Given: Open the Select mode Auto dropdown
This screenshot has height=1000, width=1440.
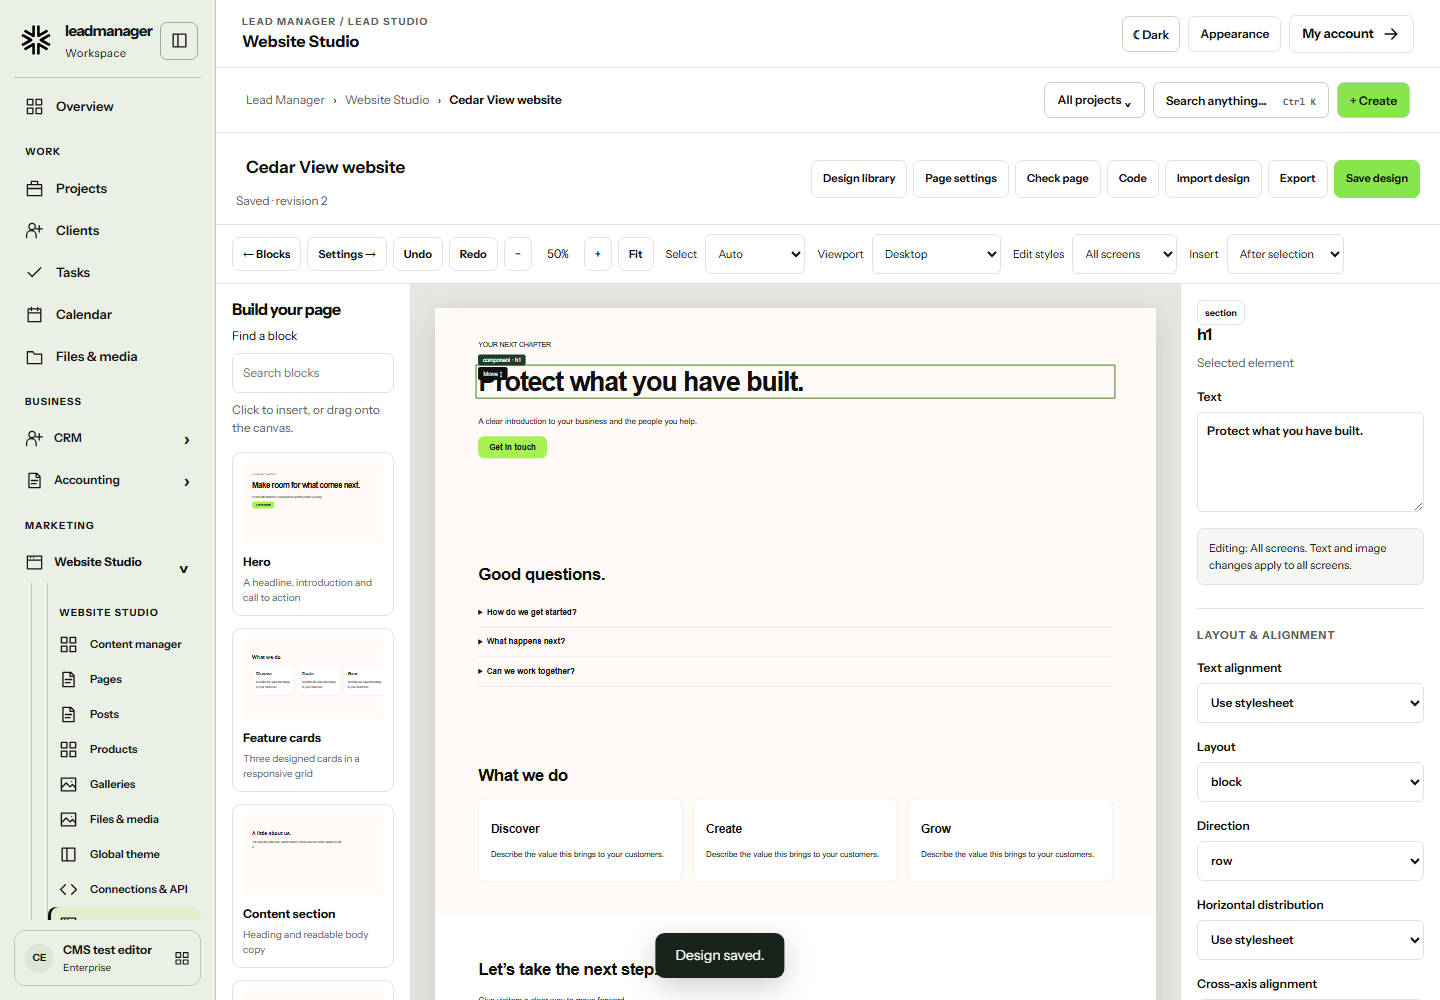Looking at the screenshot, I should (755, 254).
